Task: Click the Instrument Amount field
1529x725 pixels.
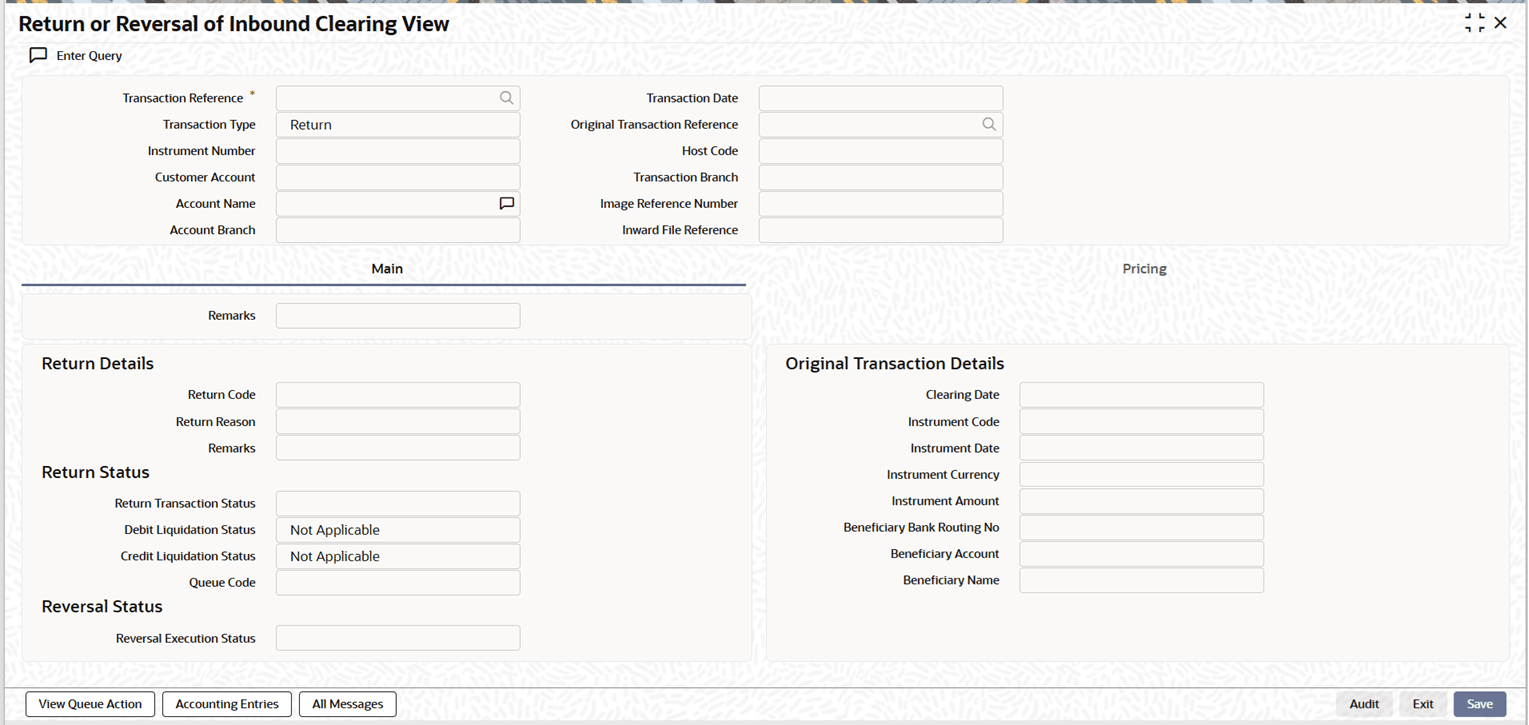Action: pyautogui.click(x=1142, y=501)
